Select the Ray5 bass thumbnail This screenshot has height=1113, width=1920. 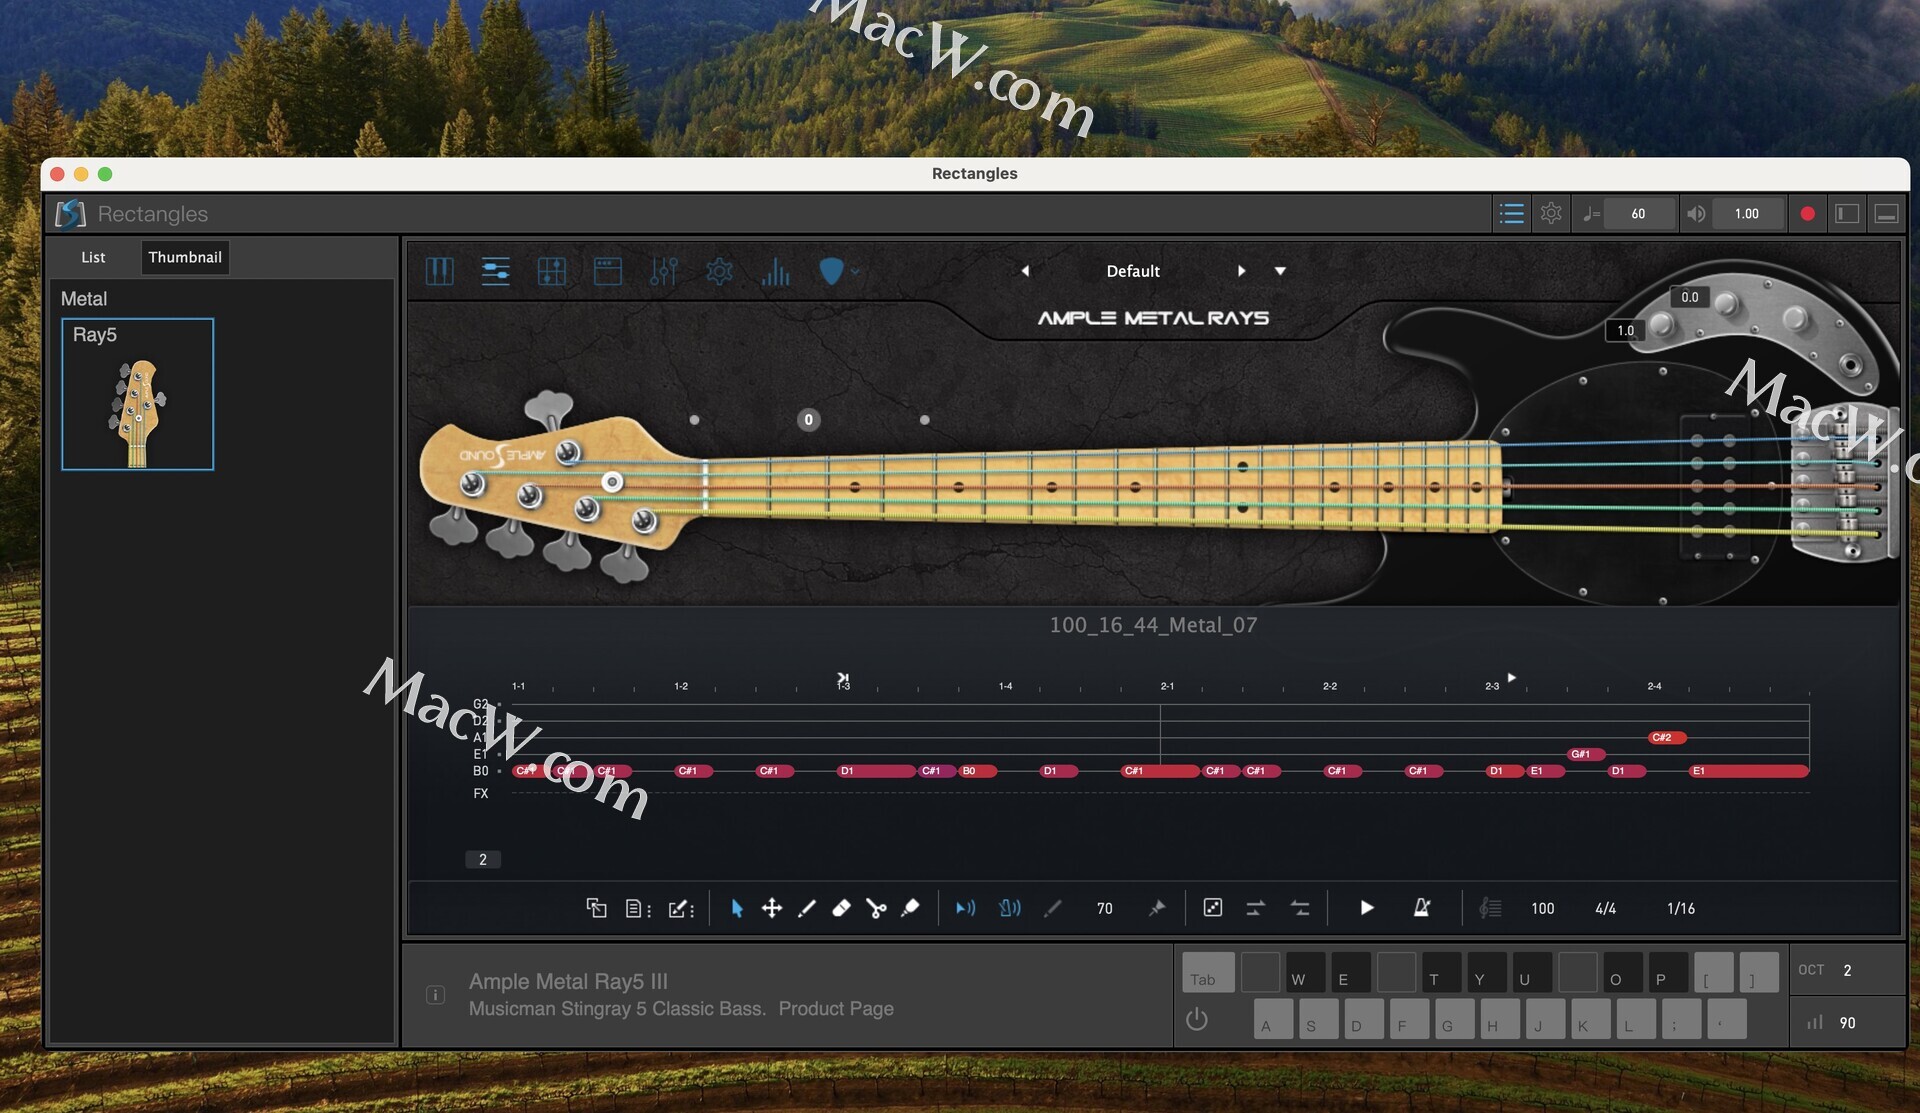pyautogui.click(x=137, y=394)
